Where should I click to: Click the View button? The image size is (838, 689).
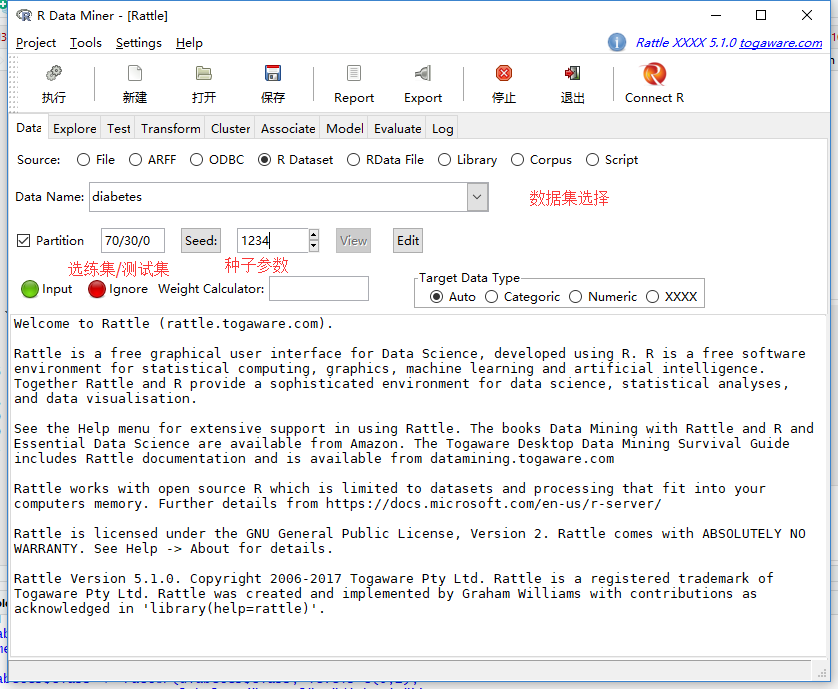click(353, 241)
